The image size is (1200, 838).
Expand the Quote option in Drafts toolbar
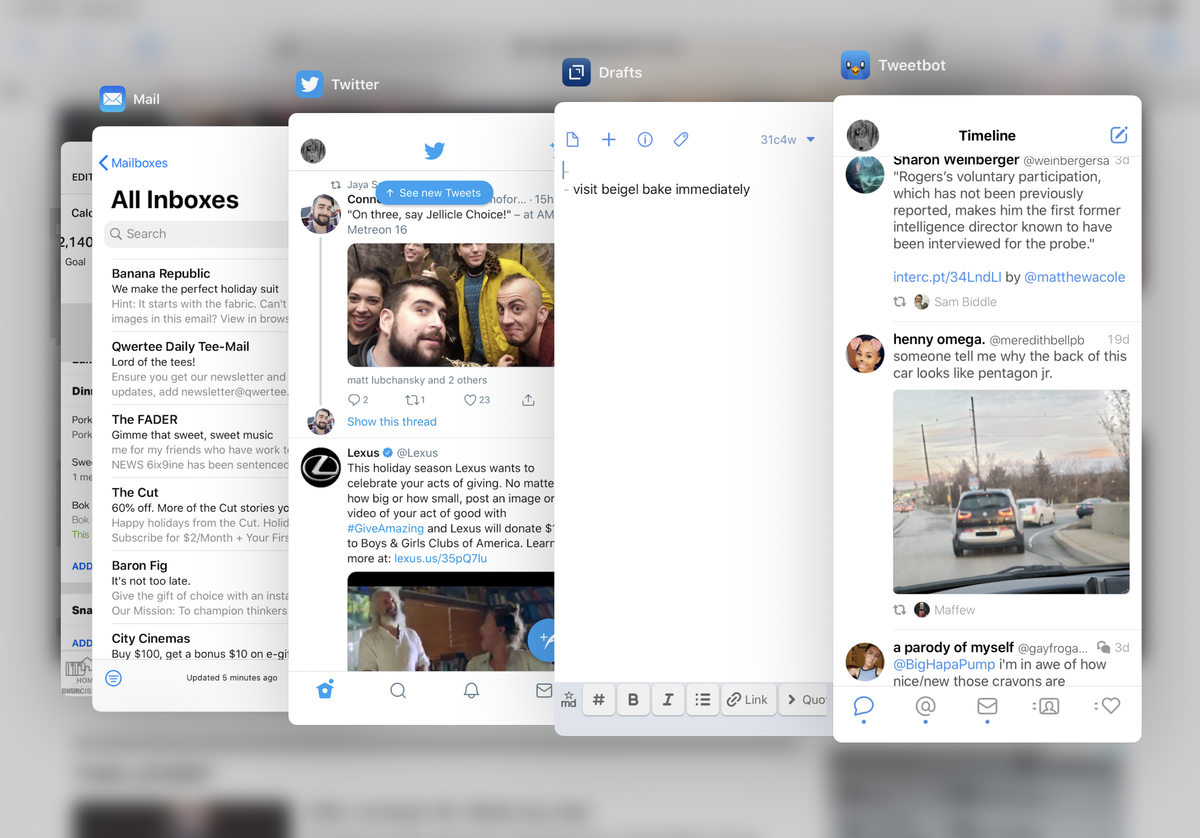(806, 699)
